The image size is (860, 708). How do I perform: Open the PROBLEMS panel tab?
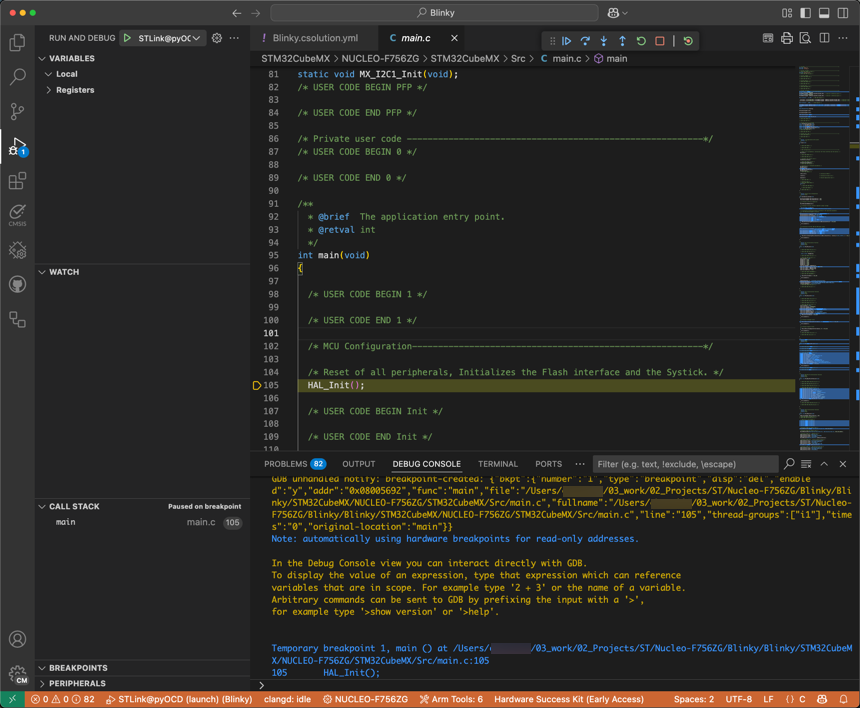295,464
